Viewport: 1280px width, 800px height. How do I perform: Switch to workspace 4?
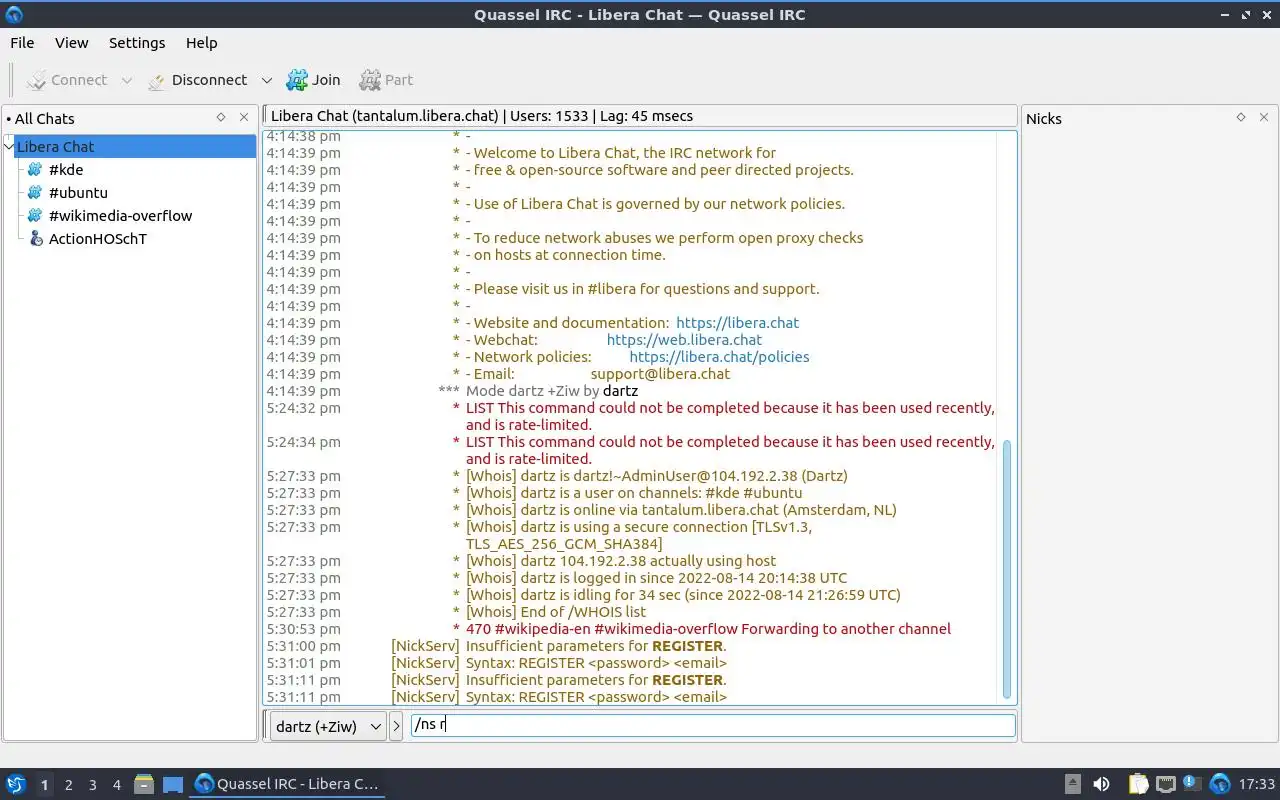116,785
